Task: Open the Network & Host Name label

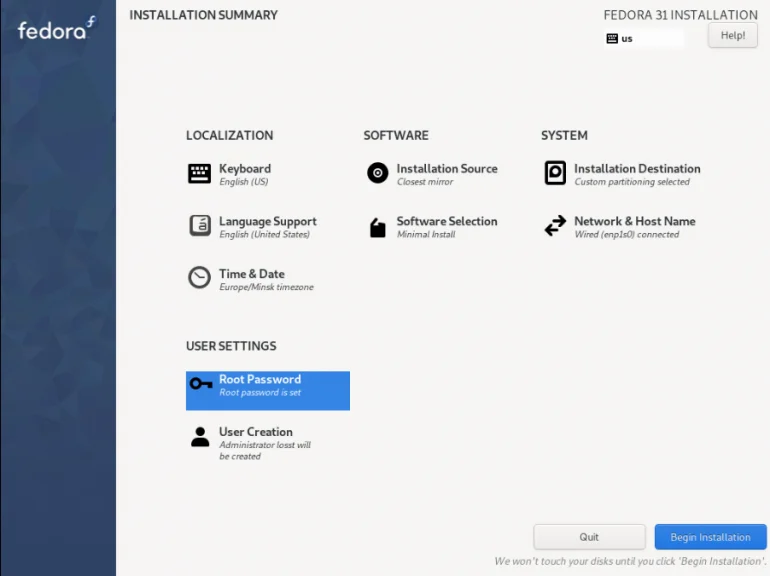Action: 635,221
